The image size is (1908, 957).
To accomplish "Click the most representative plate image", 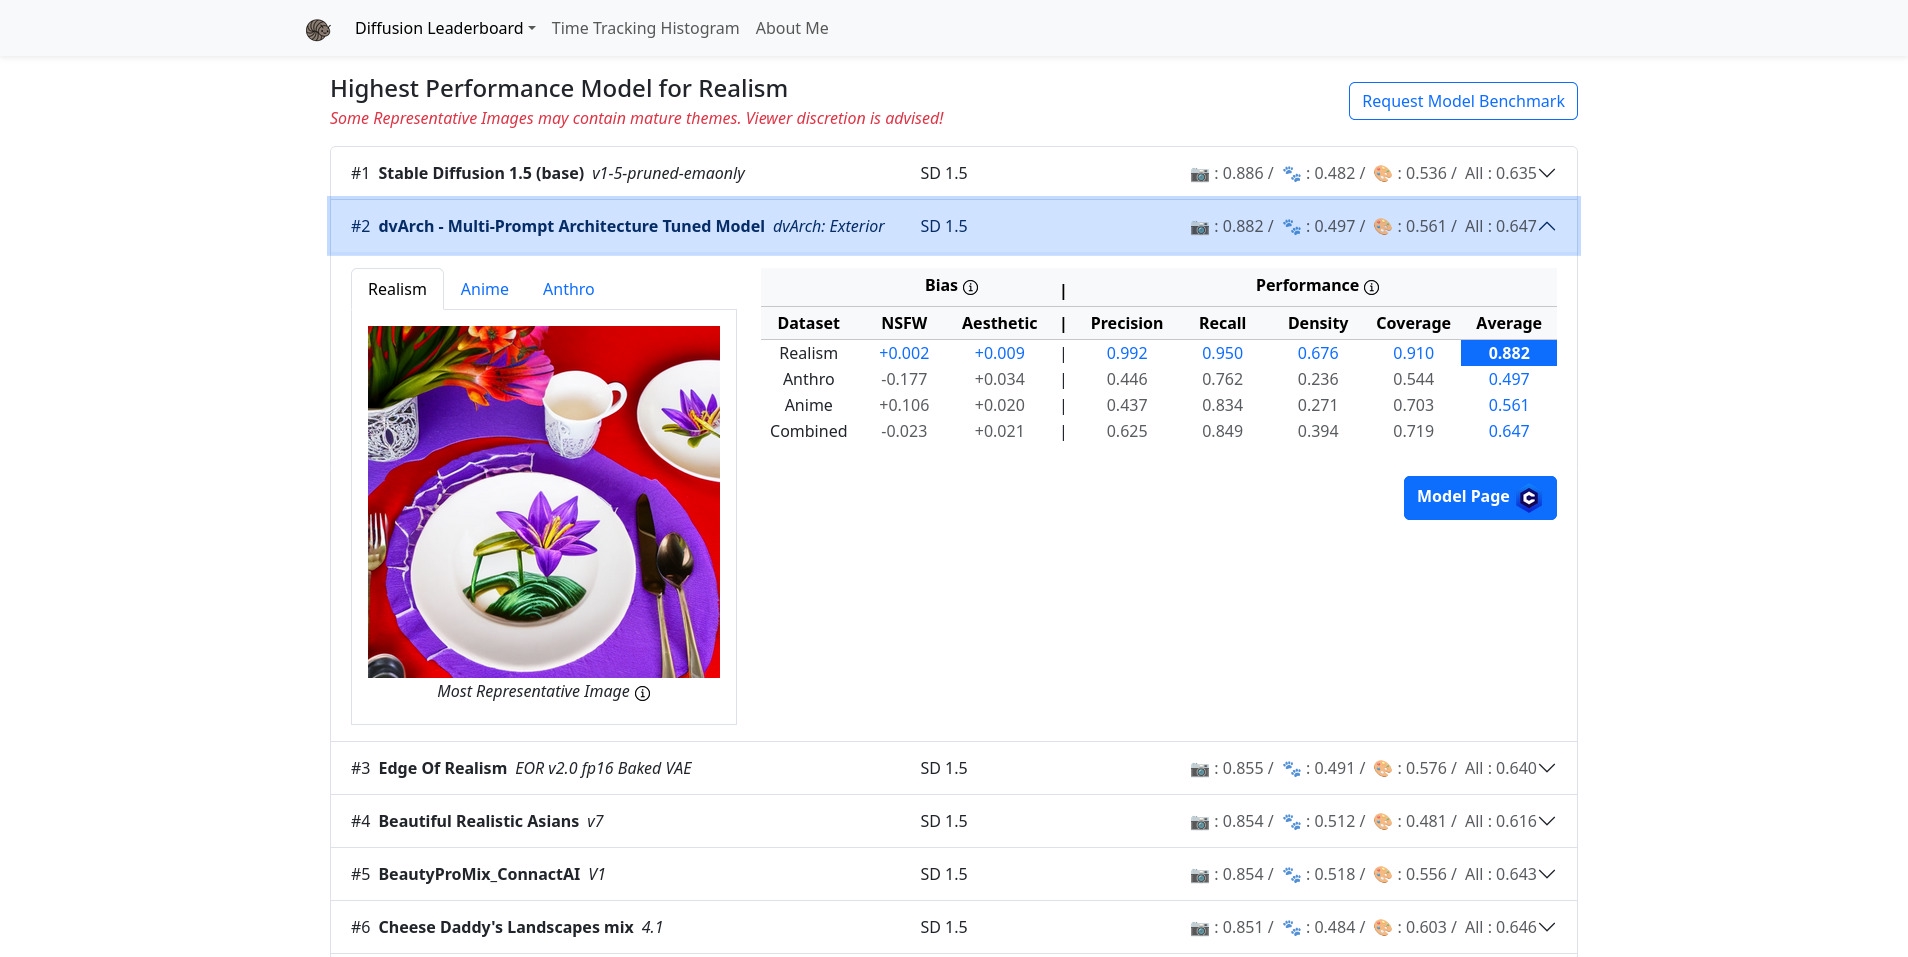I will [544, 502].
